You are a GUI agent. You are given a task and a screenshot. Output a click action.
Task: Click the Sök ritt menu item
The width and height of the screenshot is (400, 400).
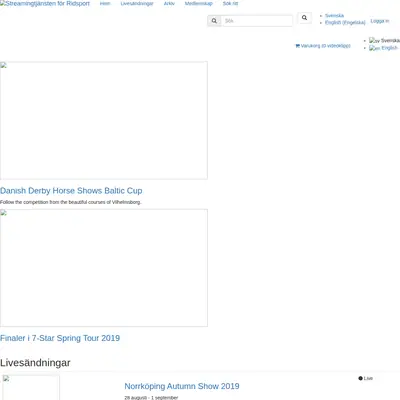tap(230, 3)
